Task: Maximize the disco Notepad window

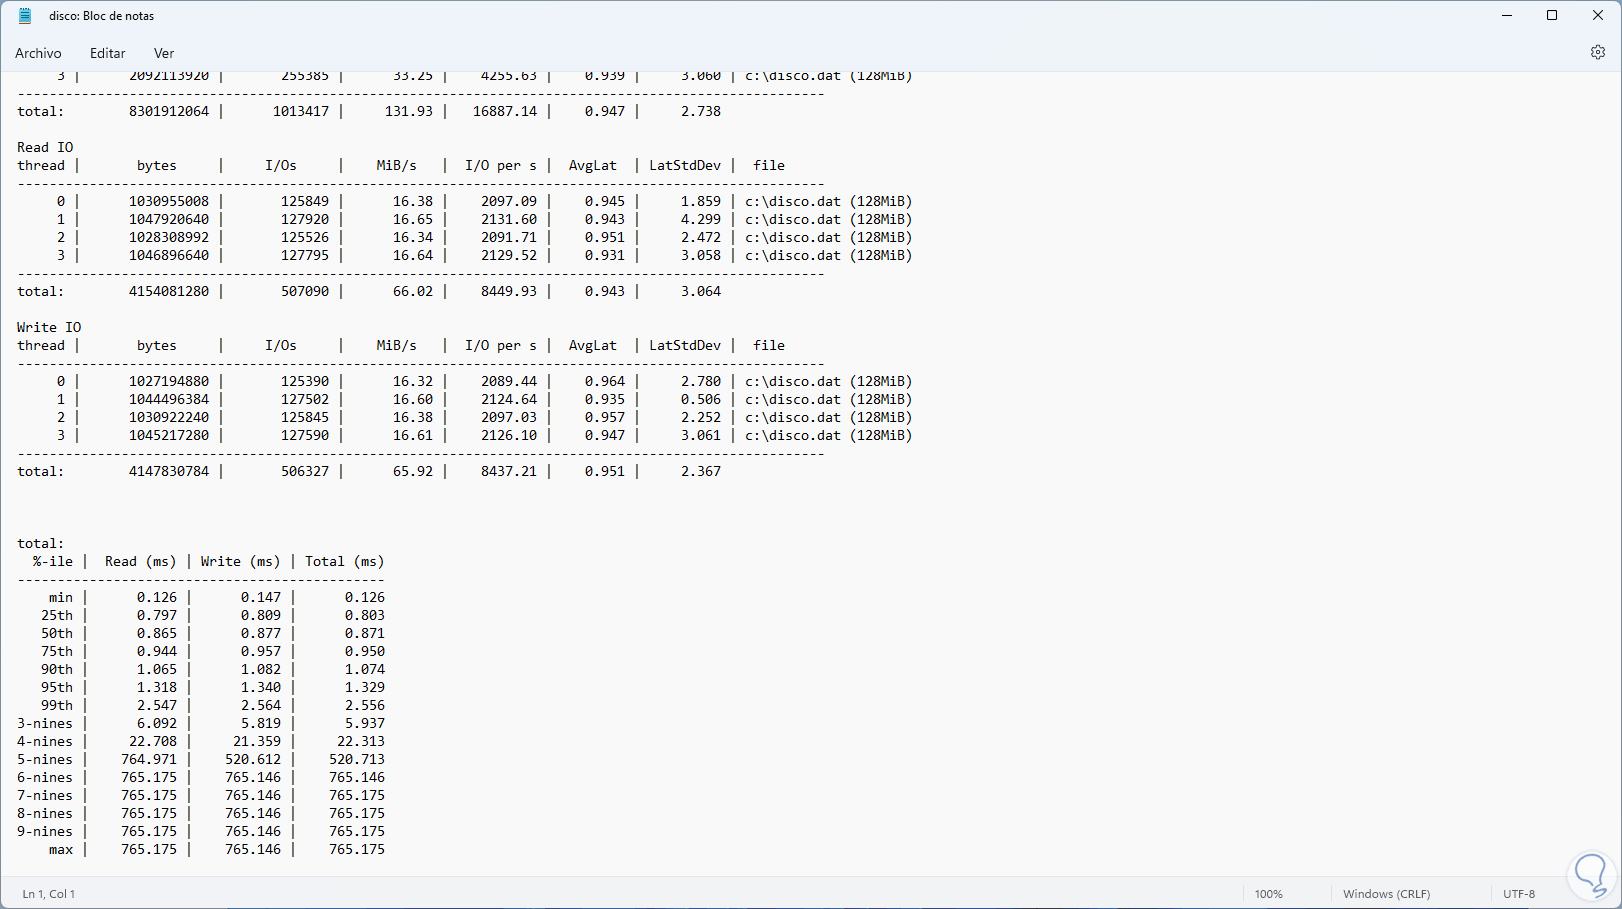Action: coord(1552,16)
